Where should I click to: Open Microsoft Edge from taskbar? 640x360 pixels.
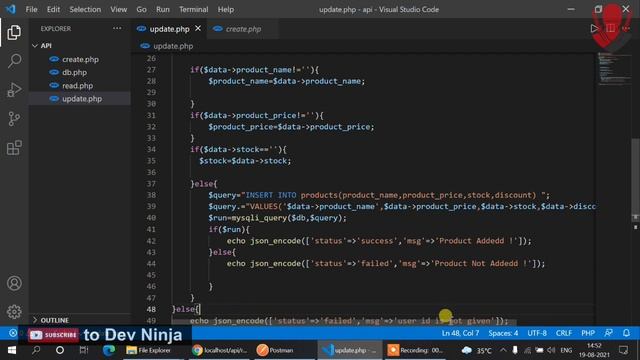[x=109, y=350]
